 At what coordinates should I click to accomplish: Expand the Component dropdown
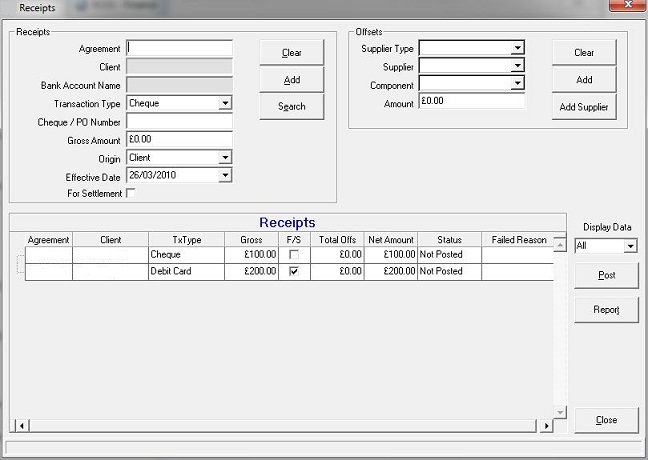[517, 85]
